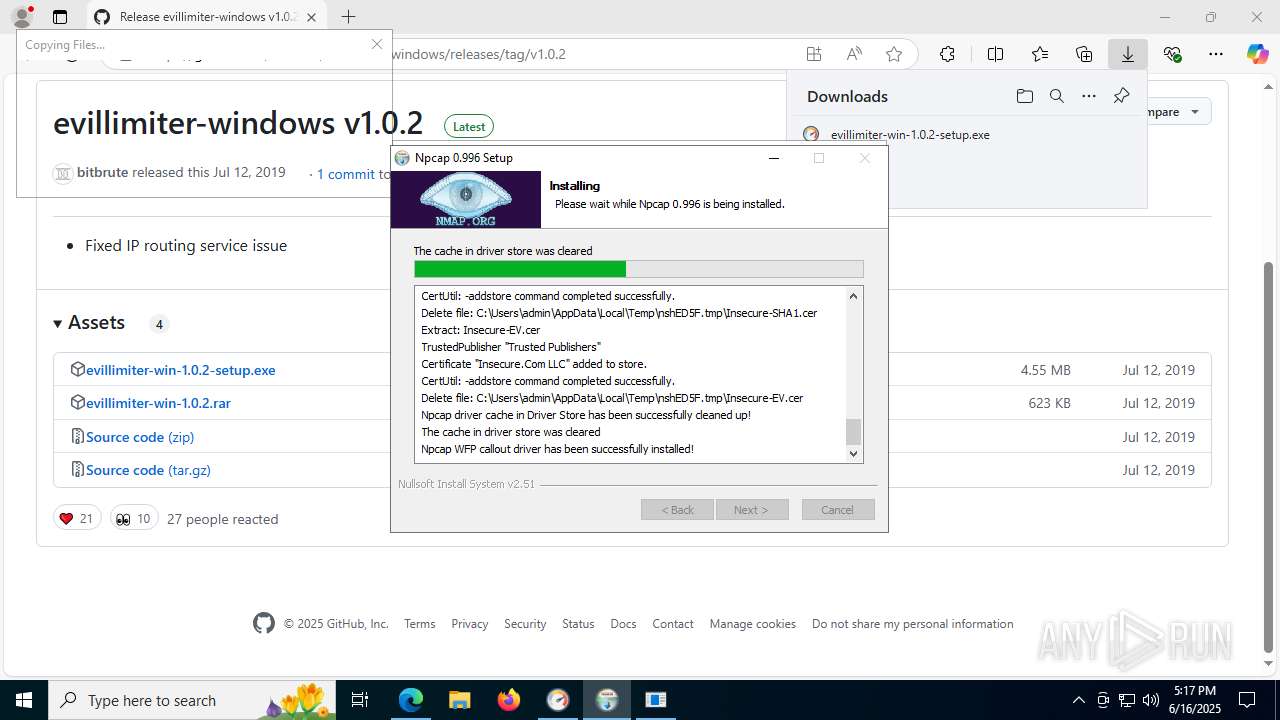Screen dimensions: 1280x720
Task: Open evillimiter-win-1.0.2-setup.exe in Downloads panel
Action: [x=910, y=135]
